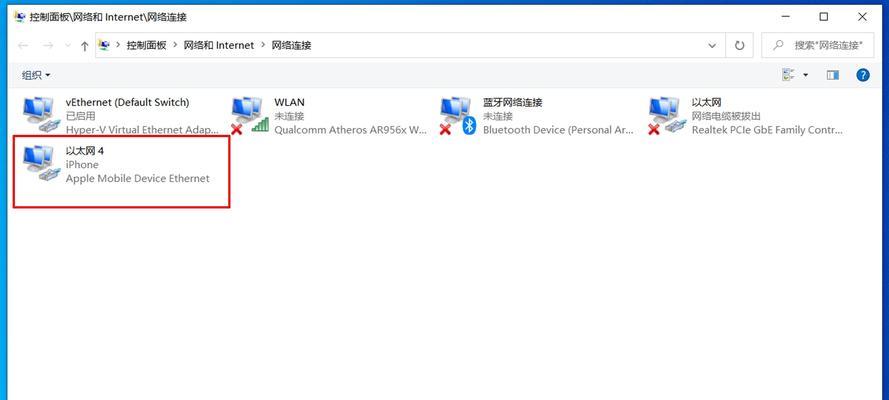Open the 组织 menu
Viewport: 889px width, 400px height.
tap(36, 75)
